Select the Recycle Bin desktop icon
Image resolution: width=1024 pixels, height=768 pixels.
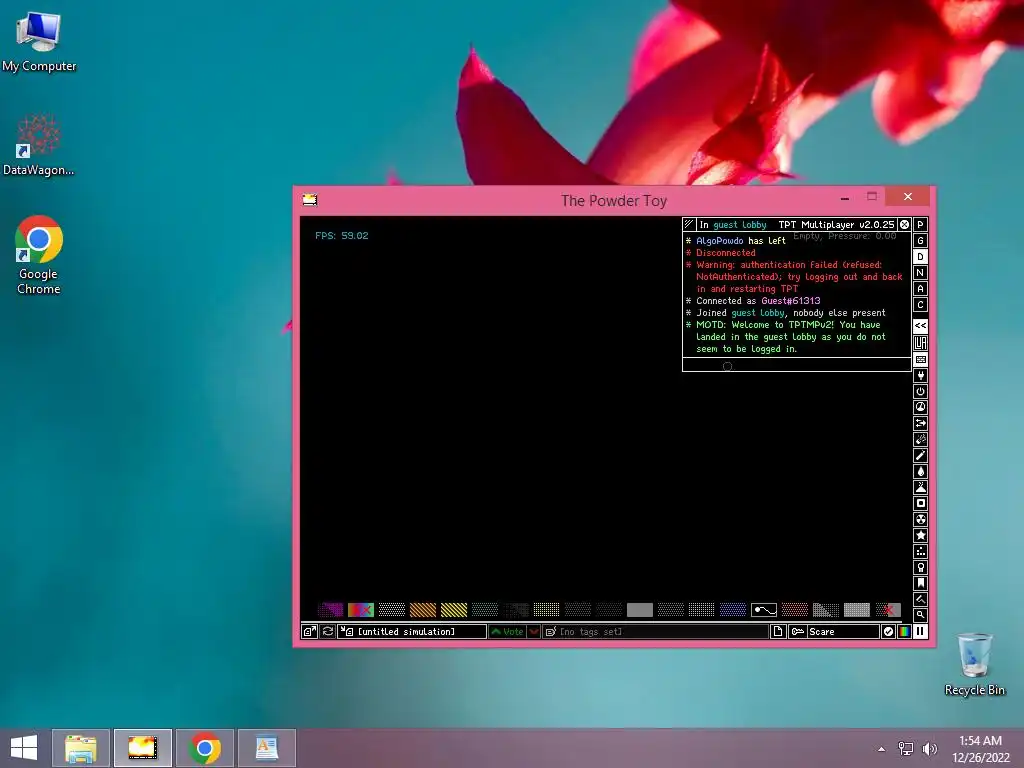(974, 664)
